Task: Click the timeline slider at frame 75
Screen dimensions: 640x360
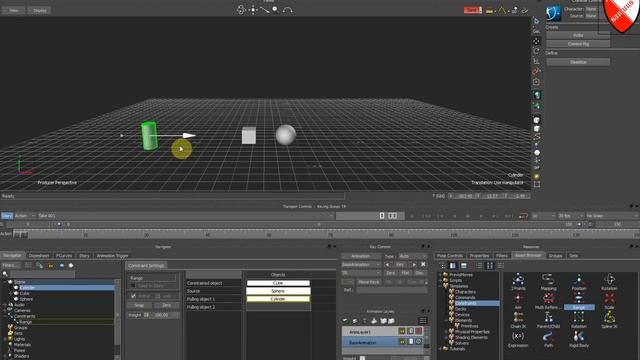Action: tap(330, 234)
